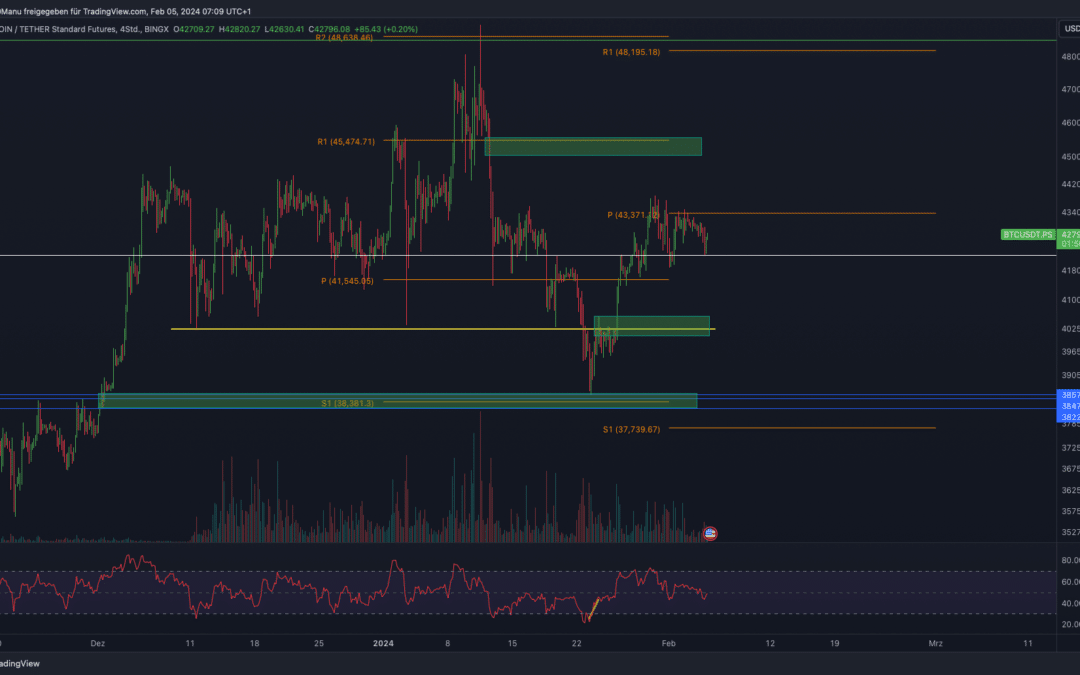Viewport: 1080px width, 675px height.
Task: Click the close value C42796.08
Action: 329,30
